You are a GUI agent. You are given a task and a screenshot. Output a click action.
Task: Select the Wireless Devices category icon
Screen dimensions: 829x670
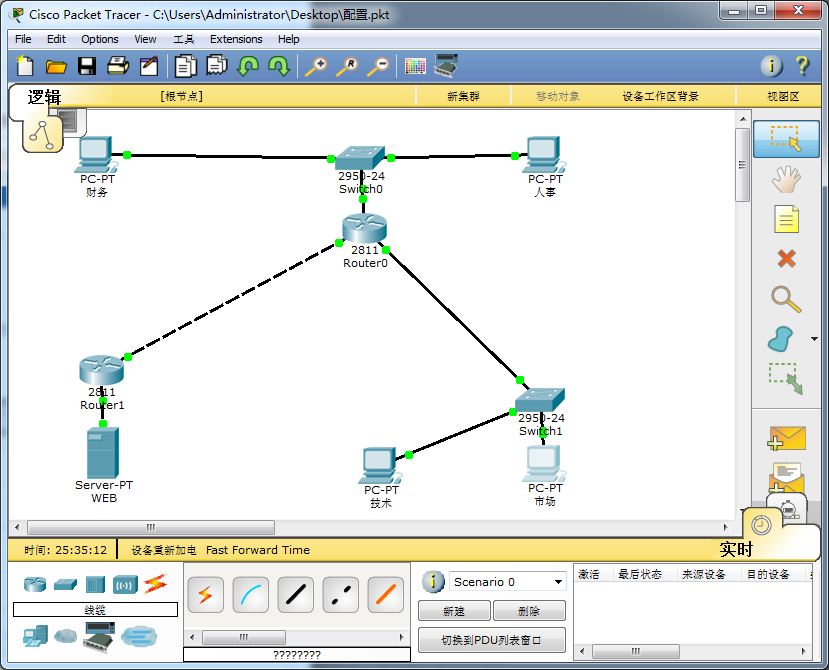125,585
